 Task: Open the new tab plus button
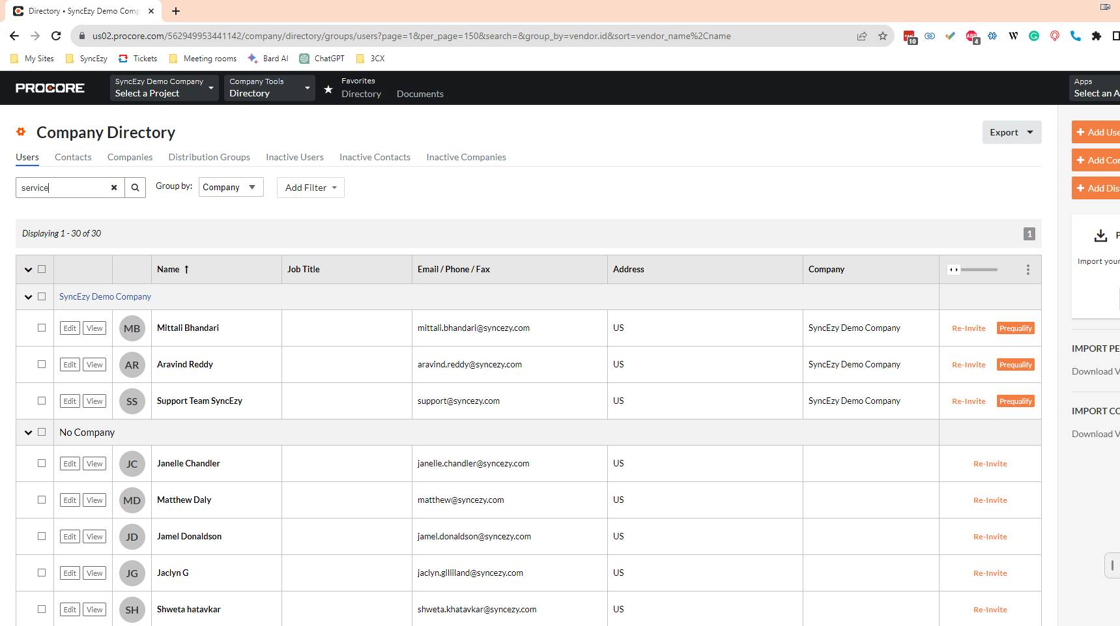pos(176,11)
